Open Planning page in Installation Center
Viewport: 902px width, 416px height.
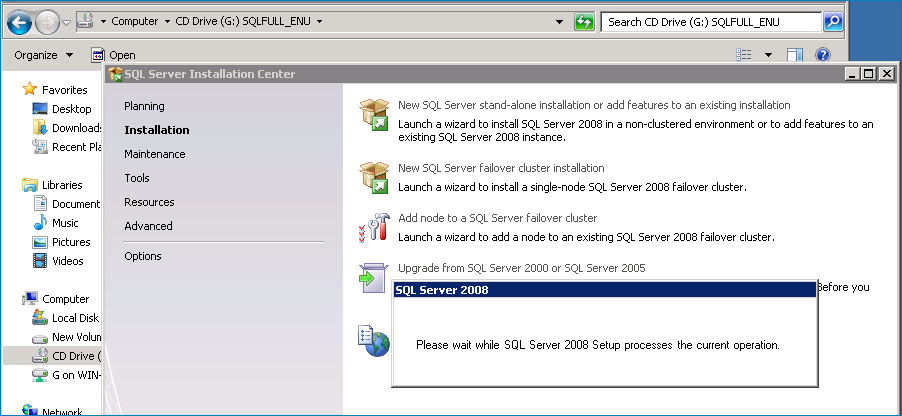pos(144,106)
